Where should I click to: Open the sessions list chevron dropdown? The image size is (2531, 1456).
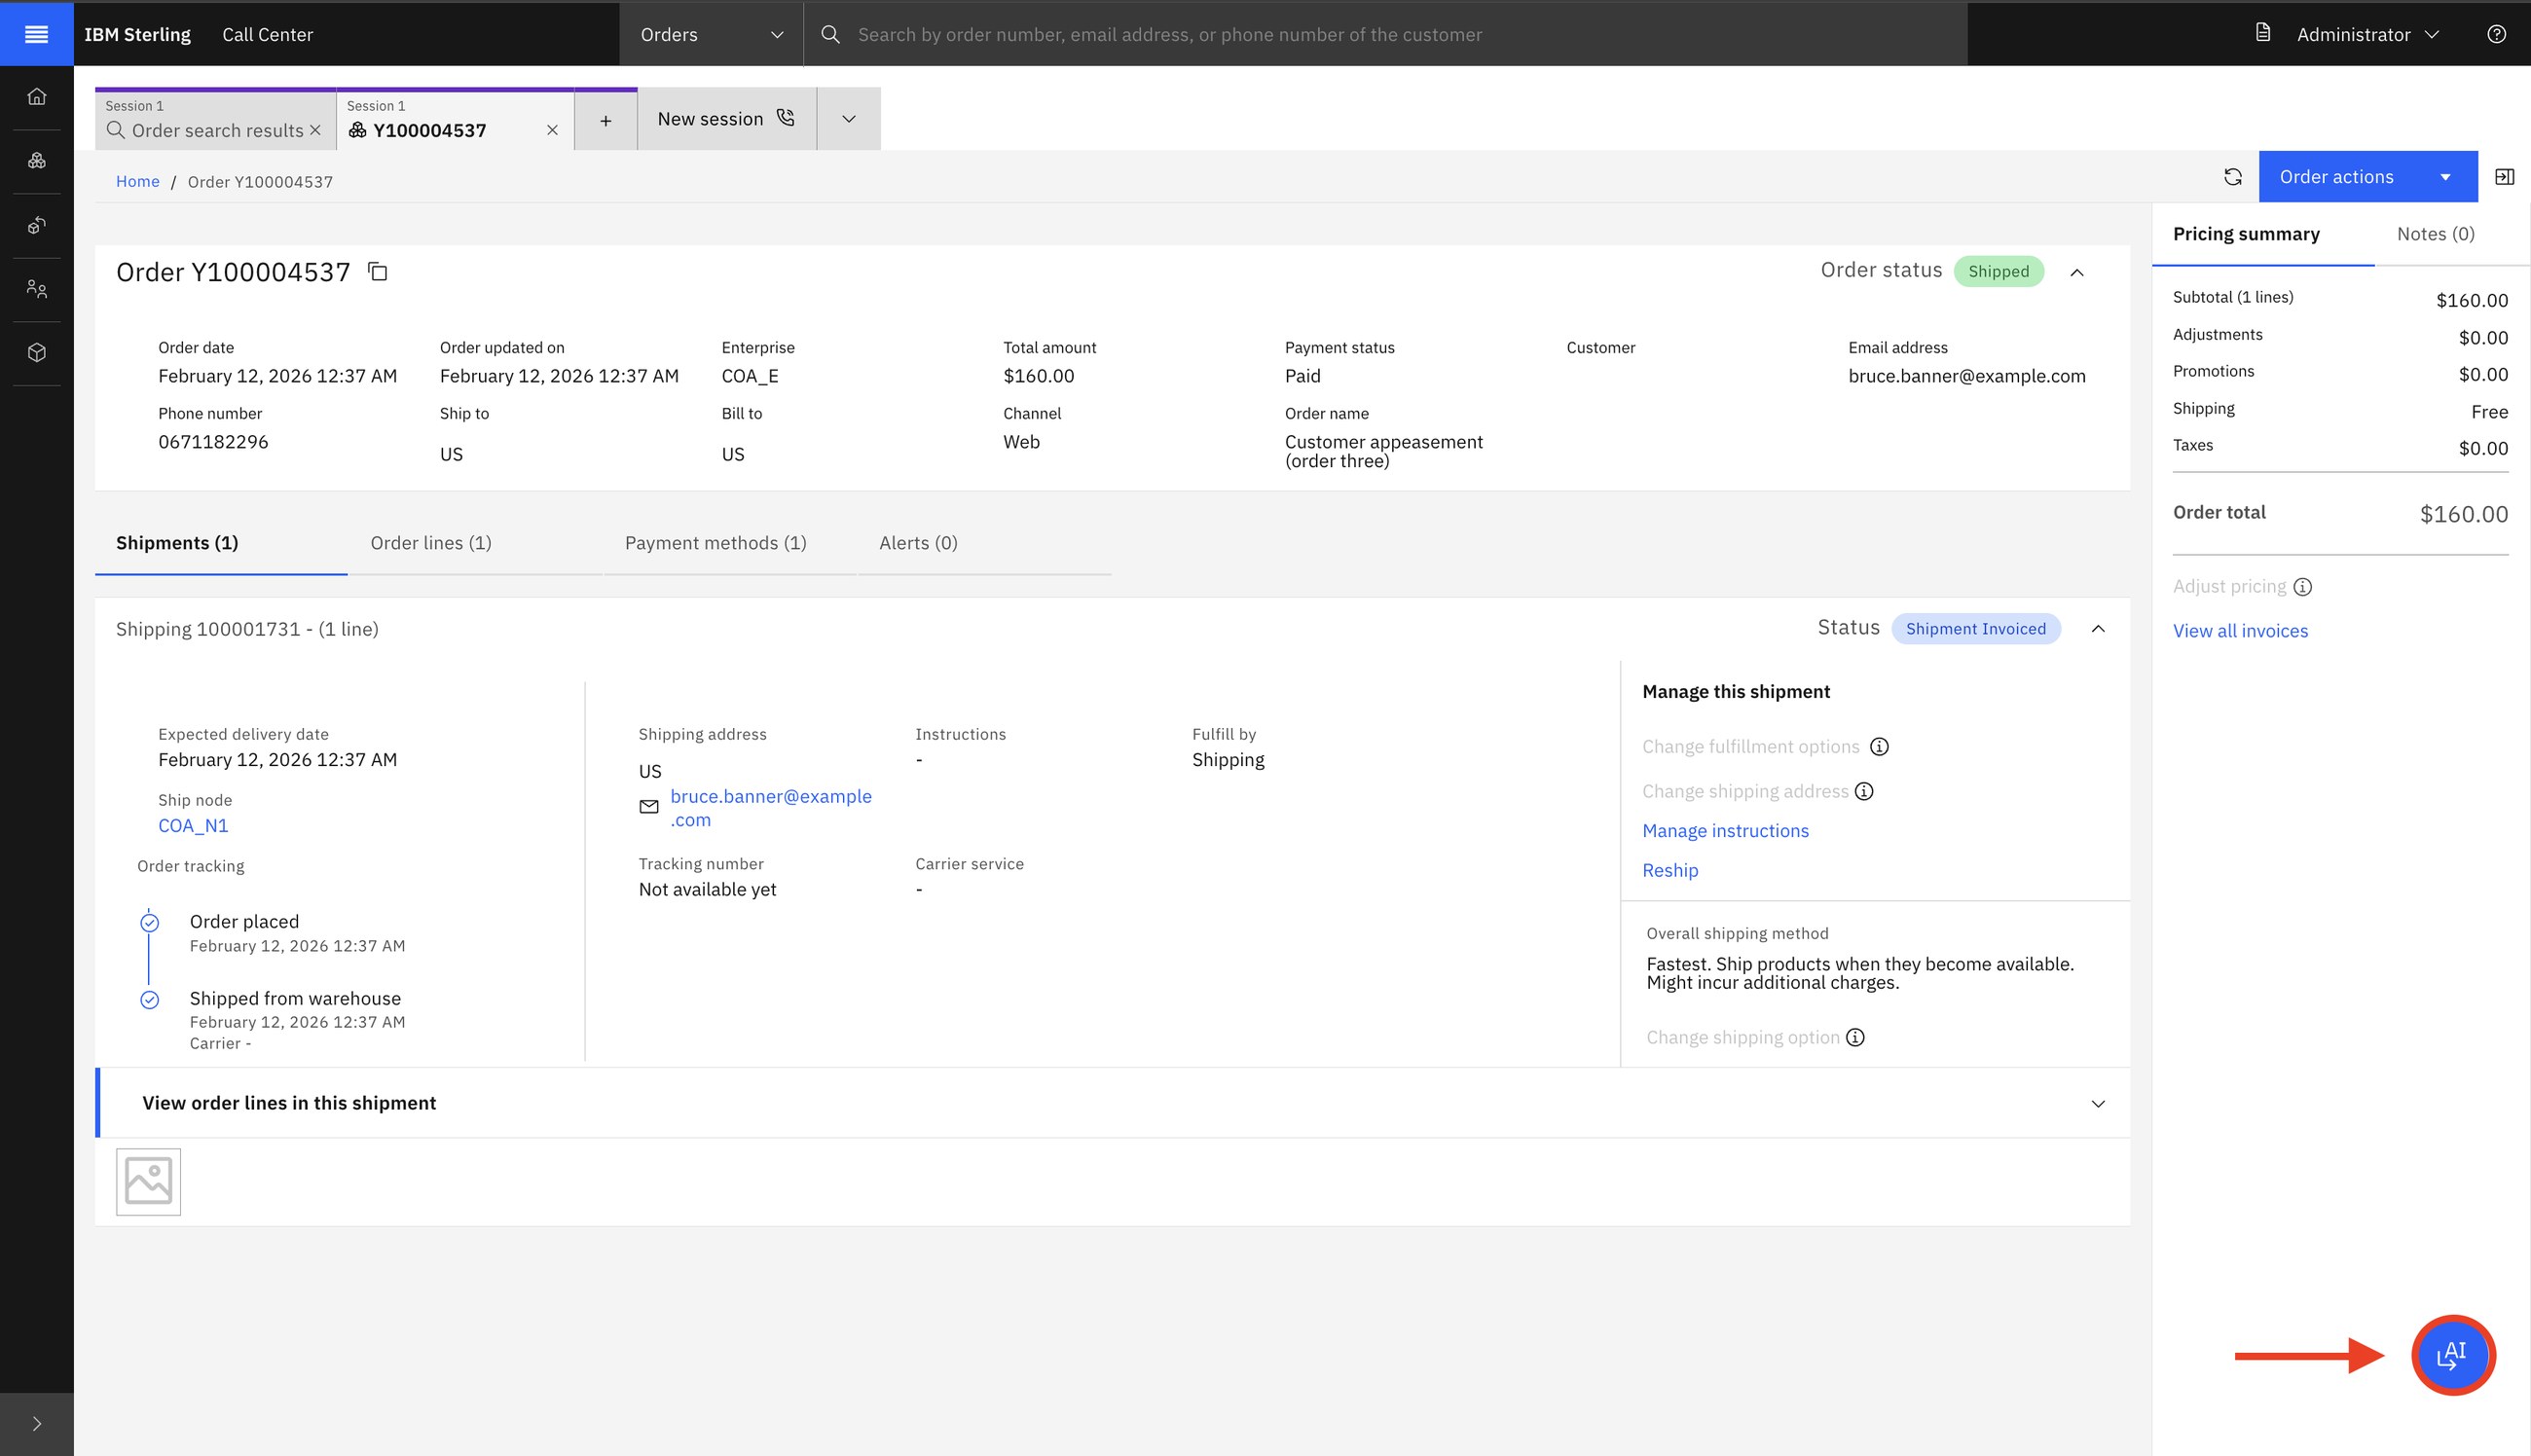tap(848, 119)
